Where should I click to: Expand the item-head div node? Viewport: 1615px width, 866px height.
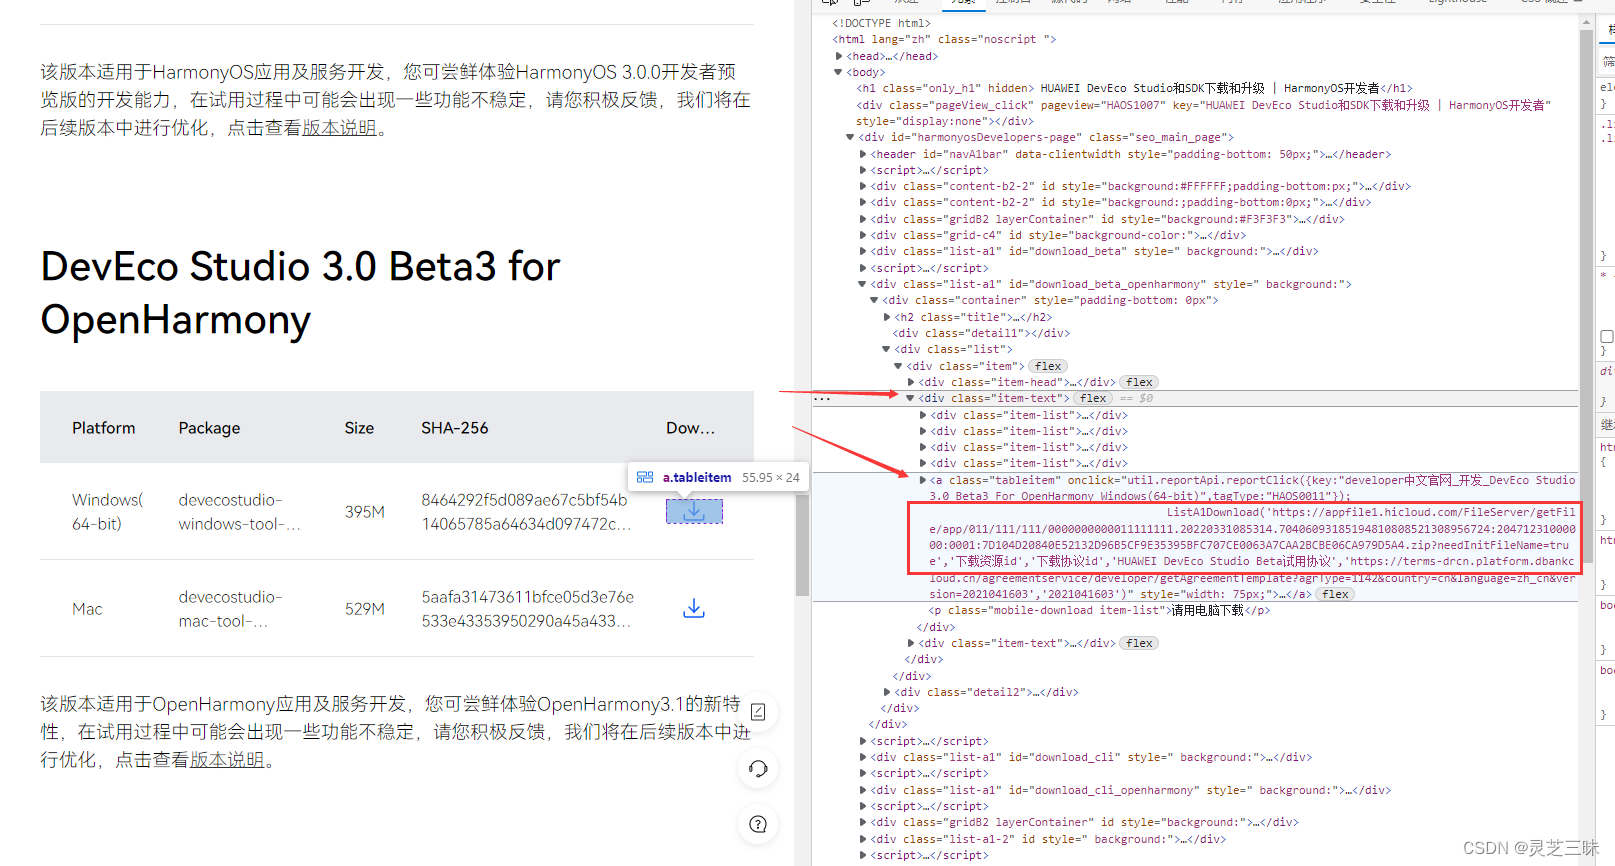click(911, 382)
